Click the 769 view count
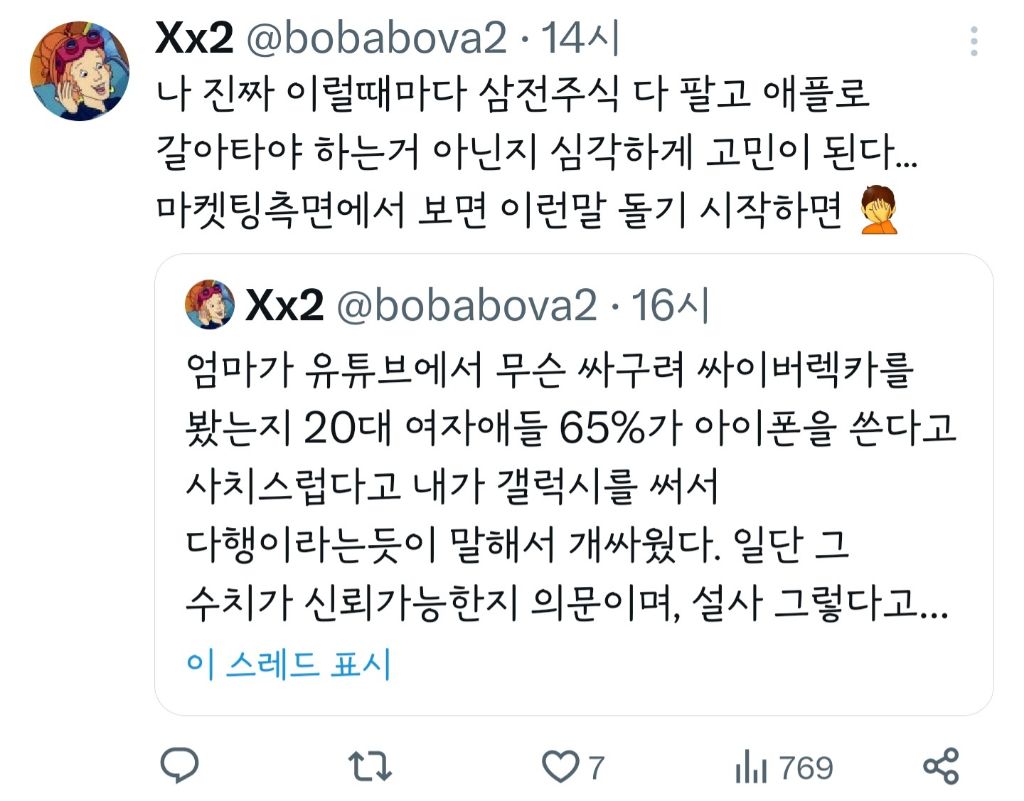Viewport: 1024px width, 801px height. coord(806,767)
